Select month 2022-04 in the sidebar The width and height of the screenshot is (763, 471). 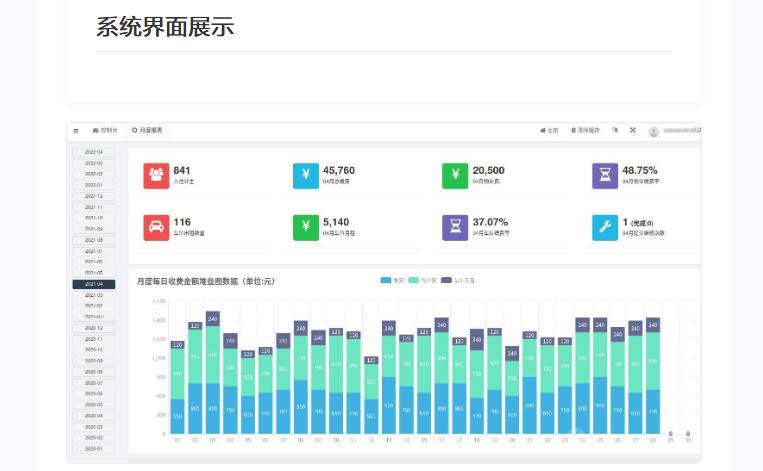[x=94, y=152]
